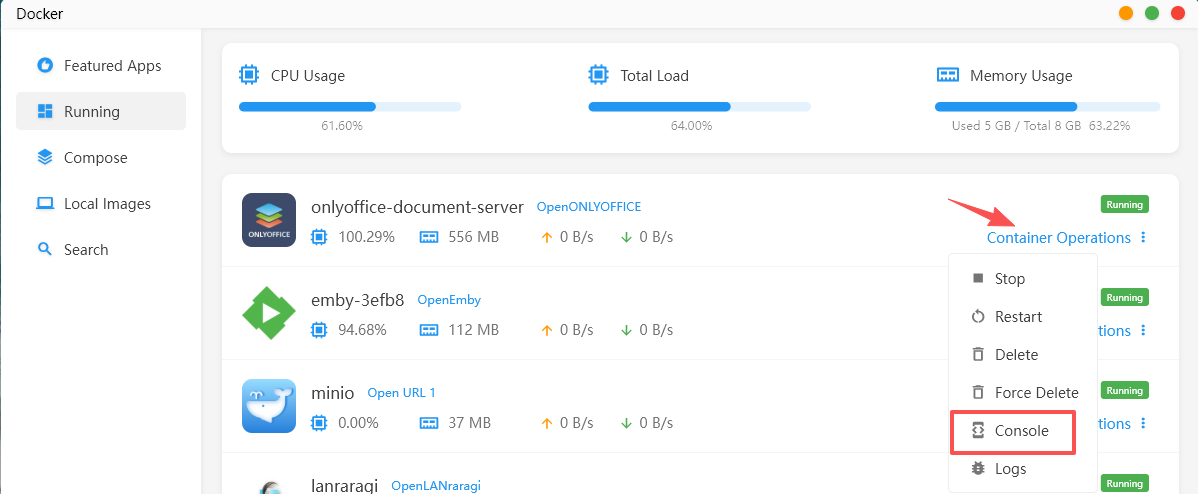Viewport: 1198px width, 494px height.
Task: Click the Total Load progress bar
Action: point(699,107)
